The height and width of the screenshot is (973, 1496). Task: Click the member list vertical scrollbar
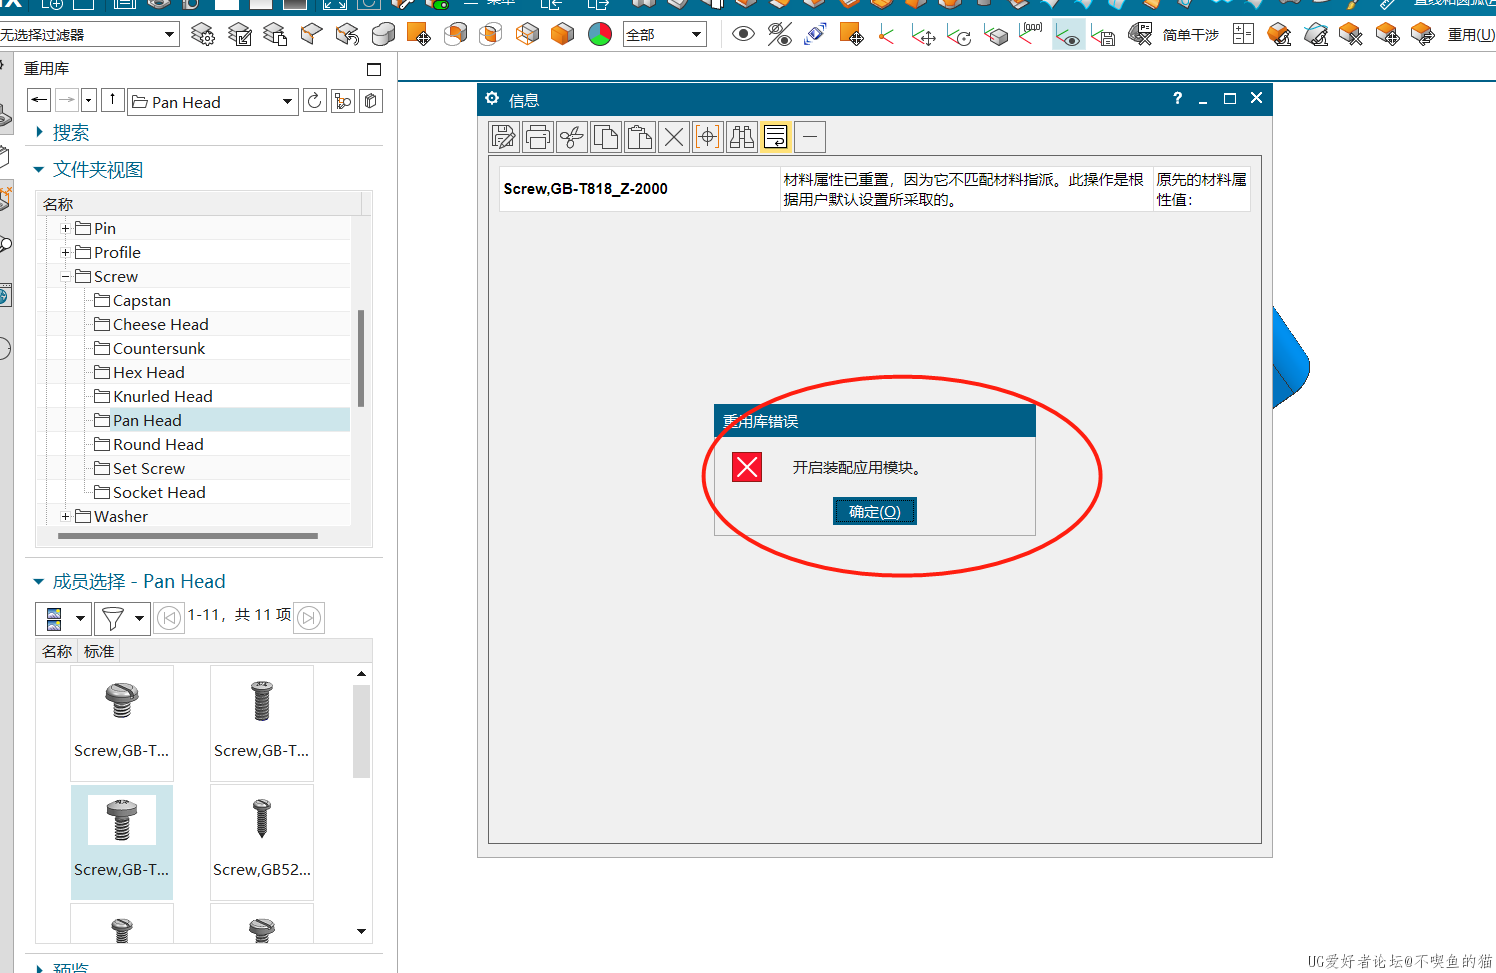coord(361,732)
